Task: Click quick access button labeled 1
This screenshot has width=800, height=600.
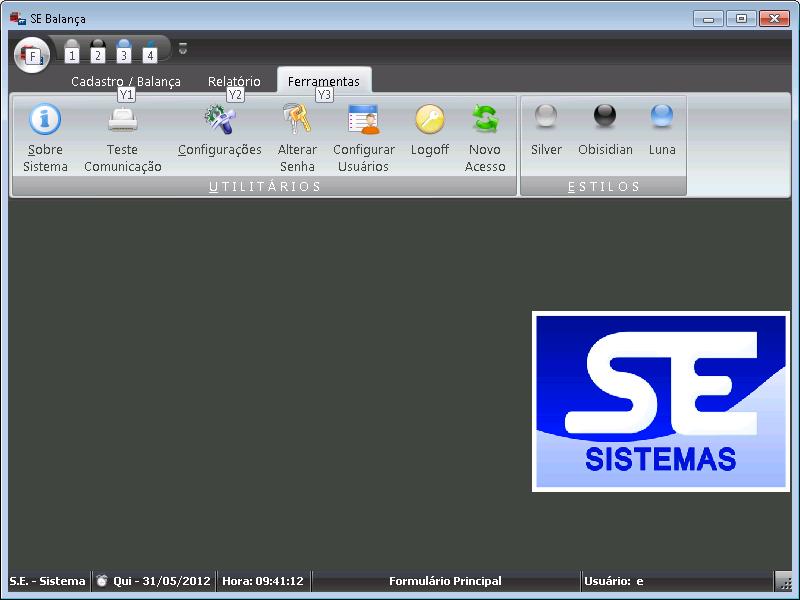Action: click(71, 50)
